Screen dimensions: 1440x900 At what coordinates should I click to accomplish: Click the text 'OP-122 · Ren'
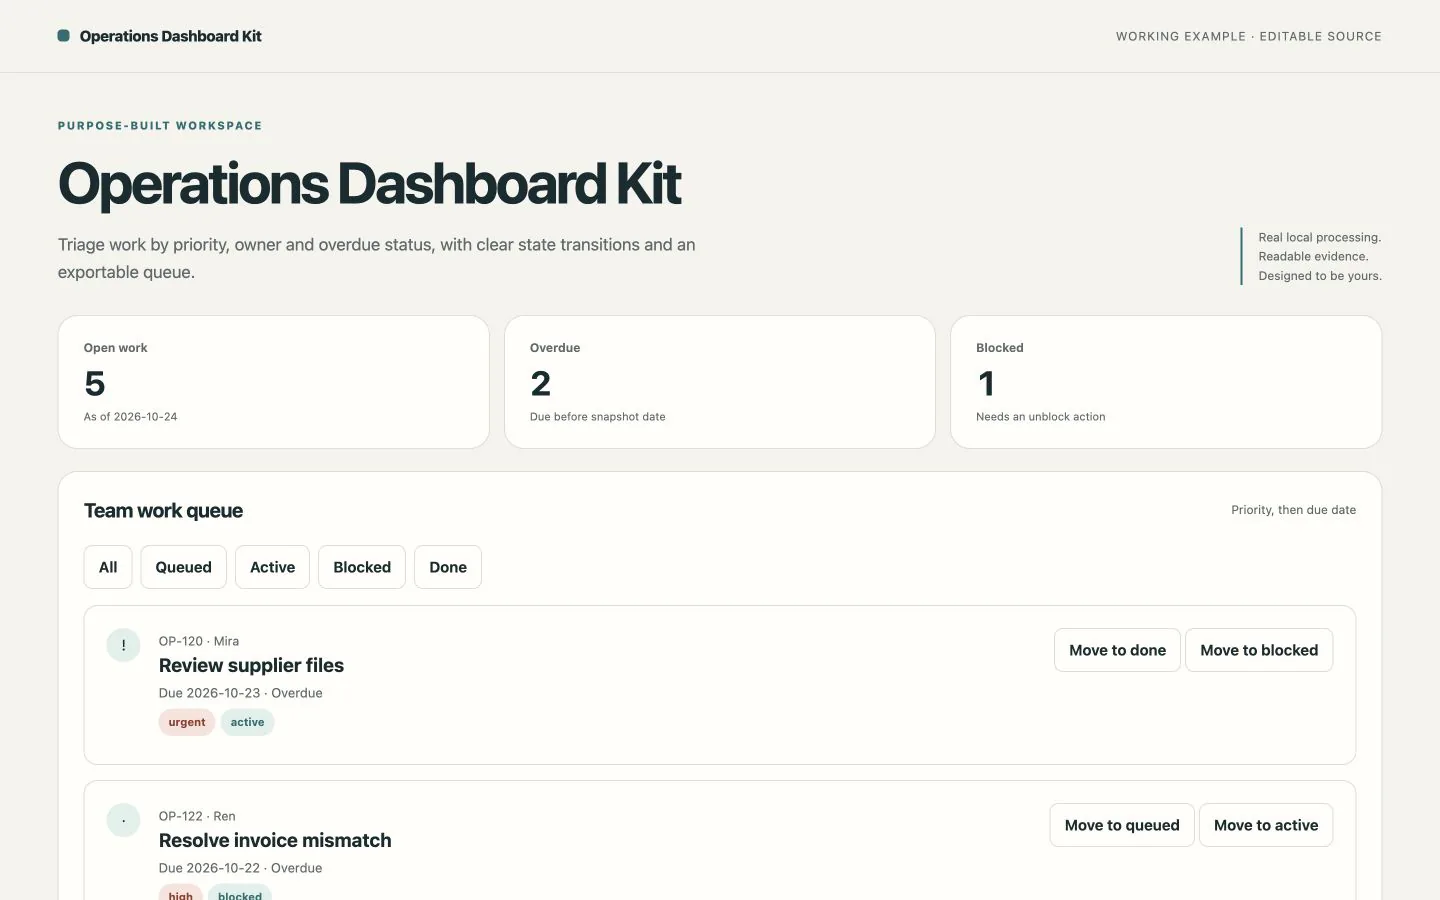(x=197, y=816)
